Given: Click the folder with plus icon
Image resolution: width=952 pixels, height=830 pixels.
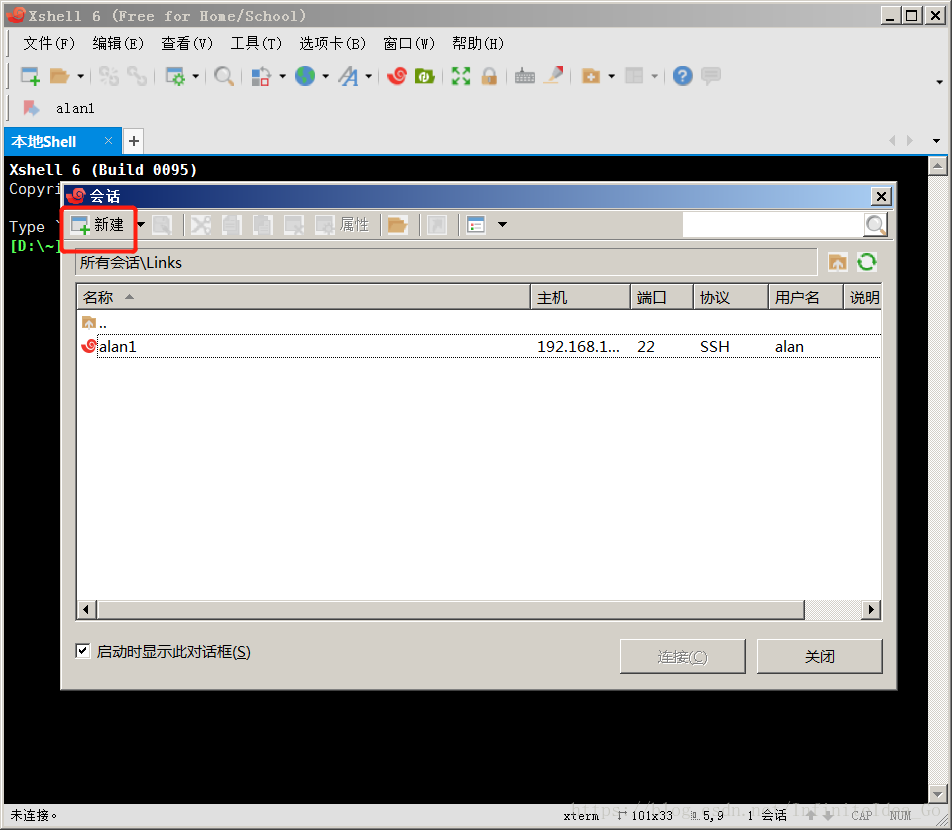Looking at the screenshot, I should pos(591,76).
